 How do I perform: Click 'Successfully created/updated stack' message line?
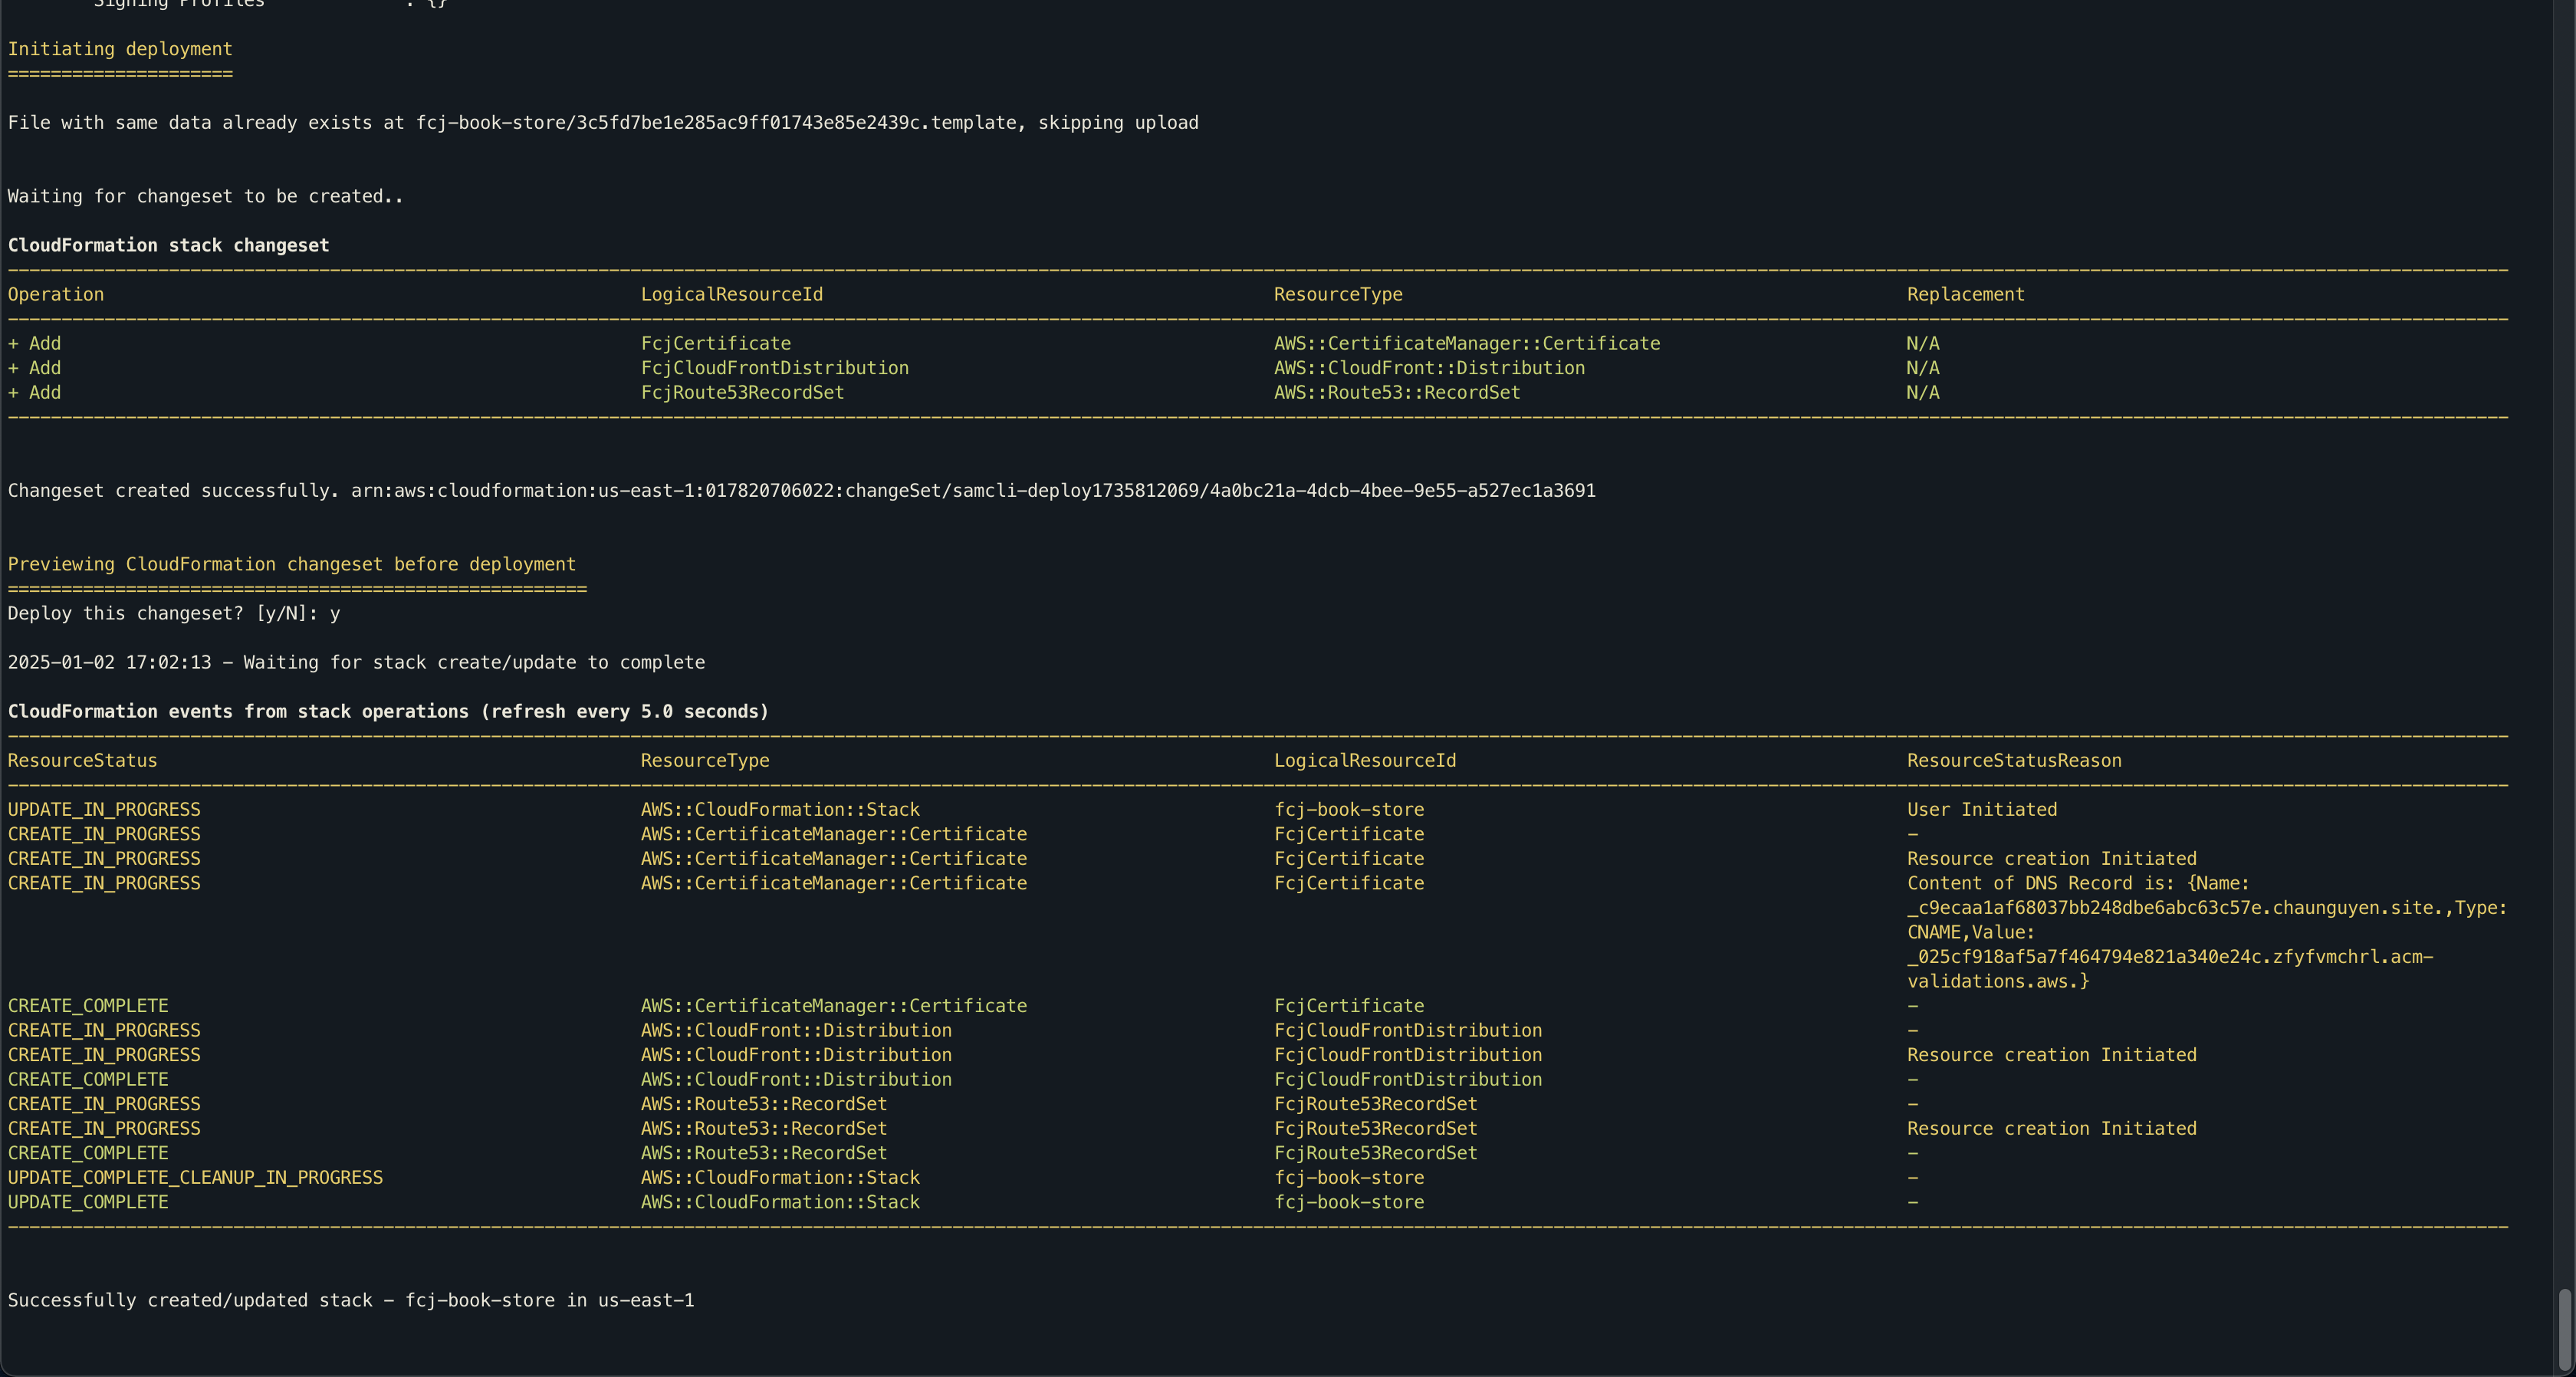coord(351,1301)
